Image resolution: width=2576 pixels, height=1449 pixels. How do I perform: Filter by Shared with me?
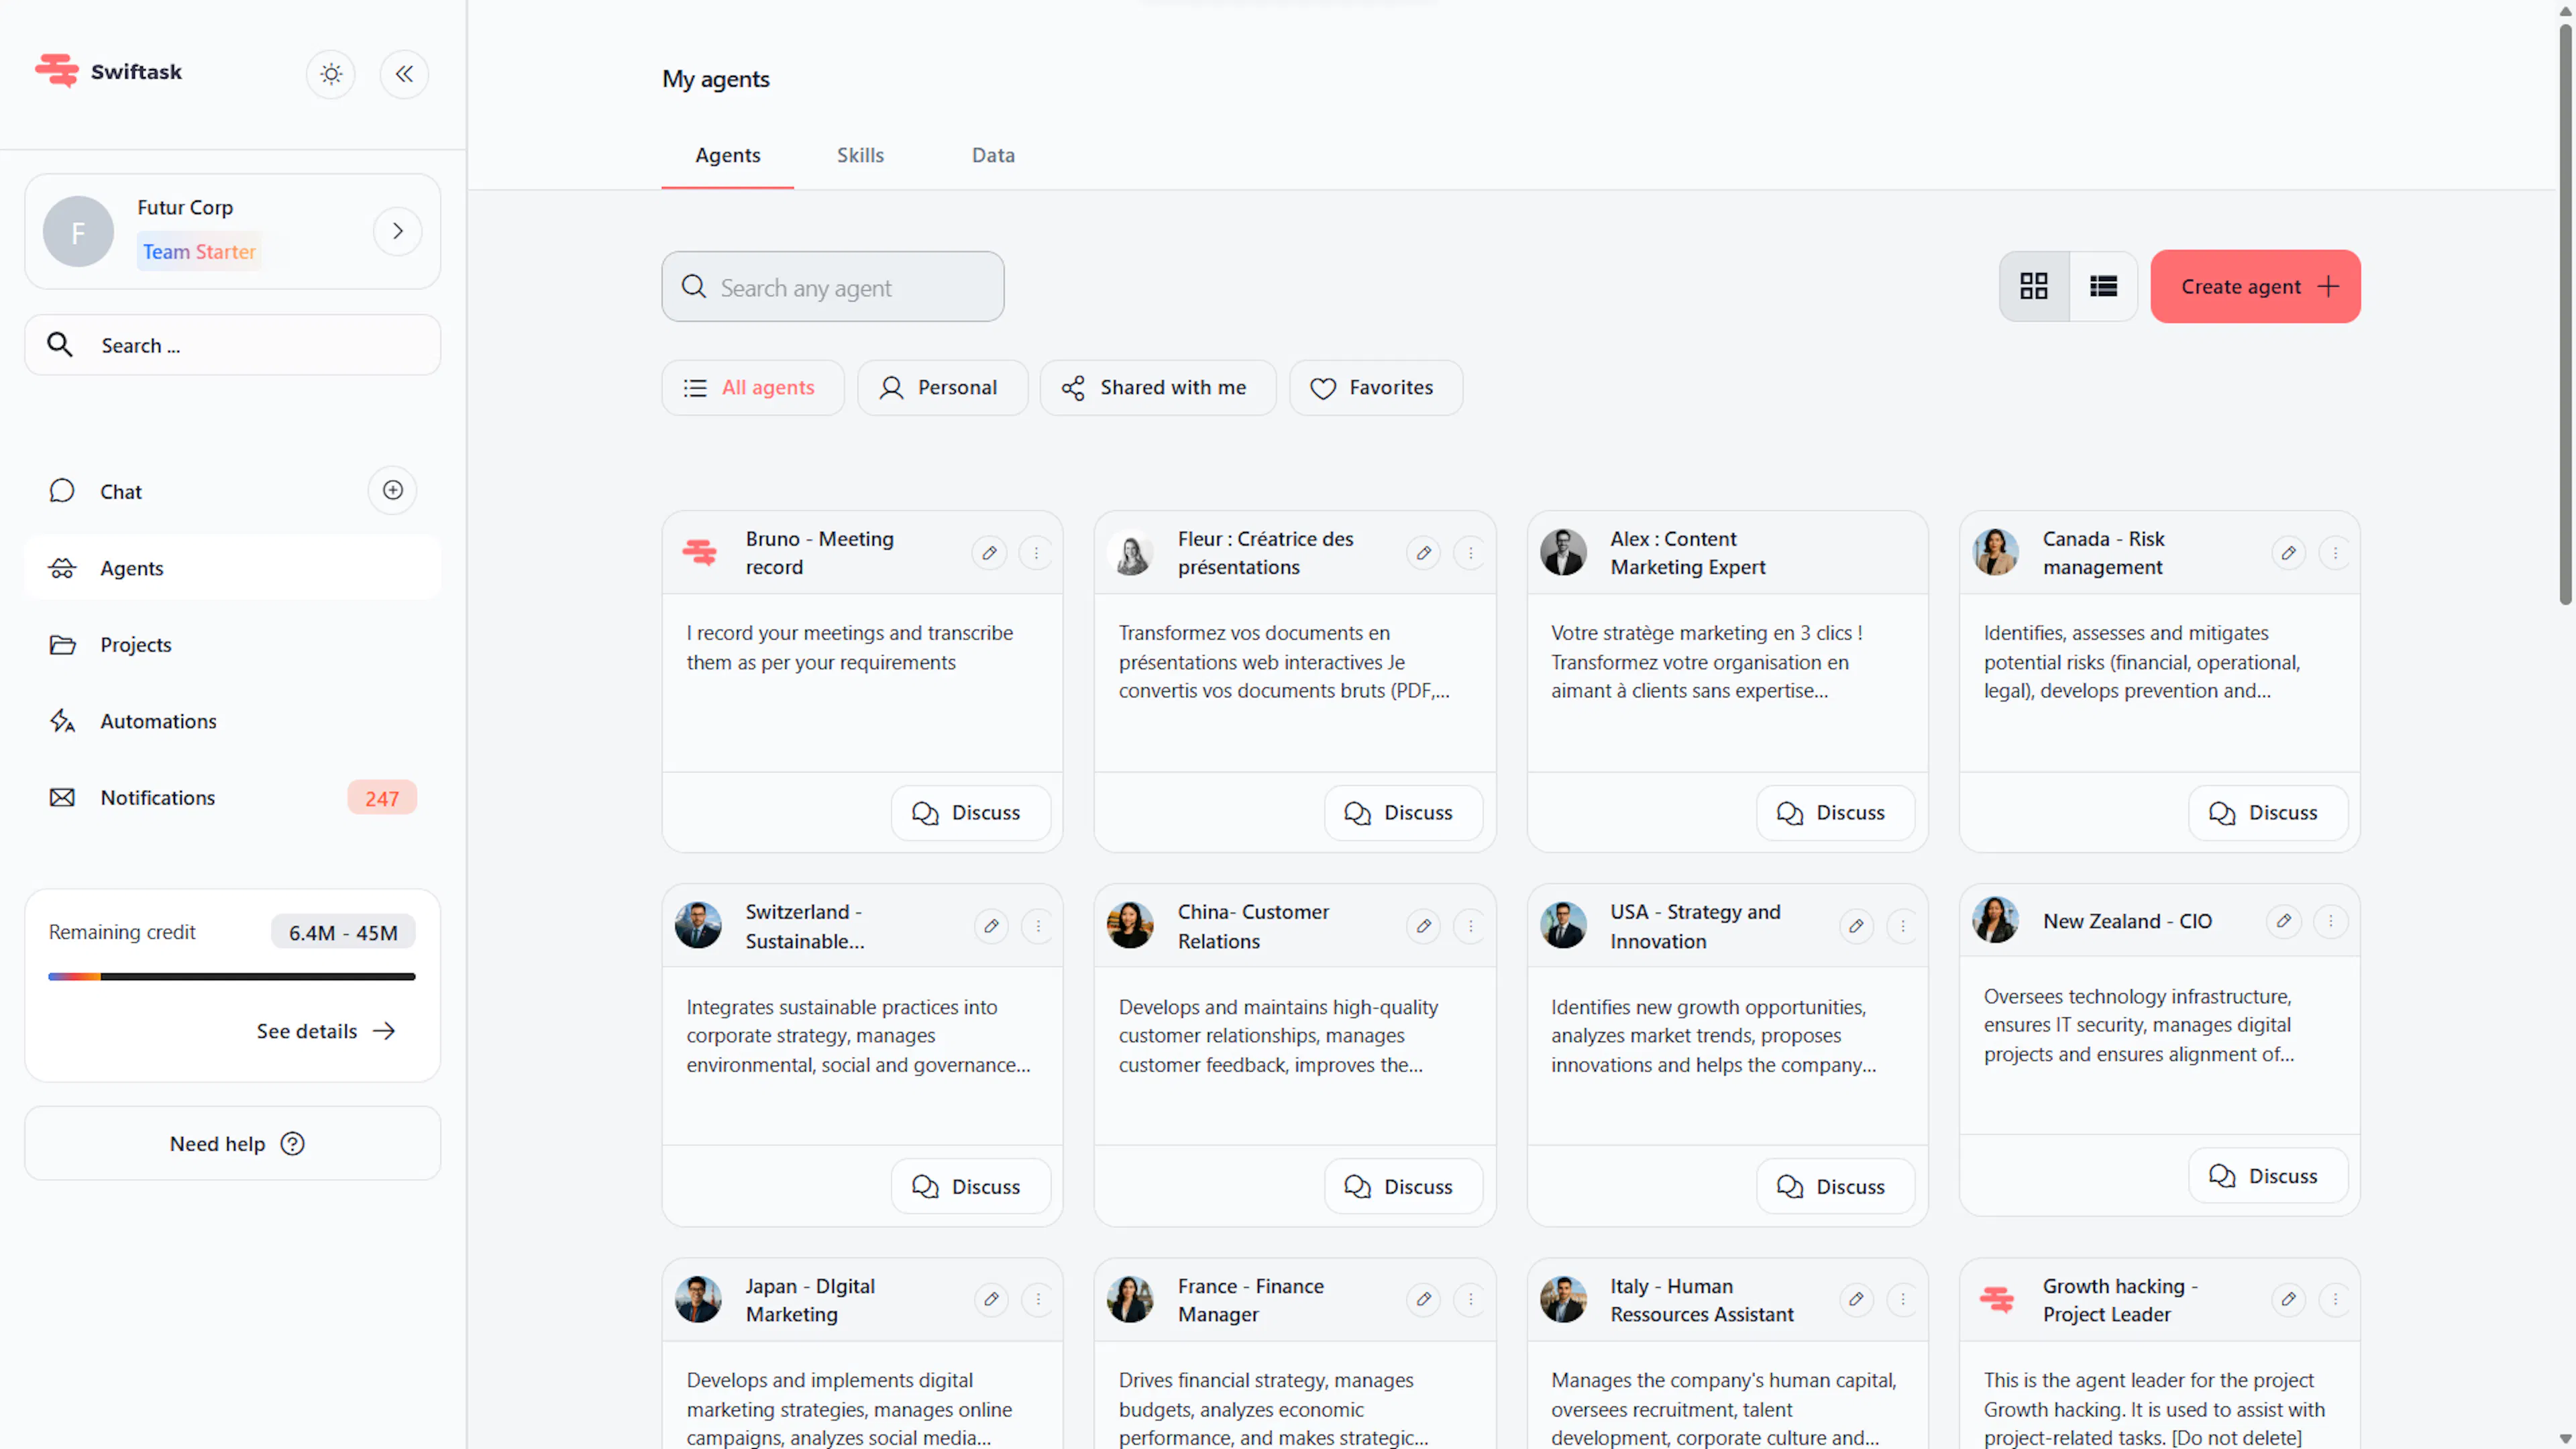(x=1157, y=388)
